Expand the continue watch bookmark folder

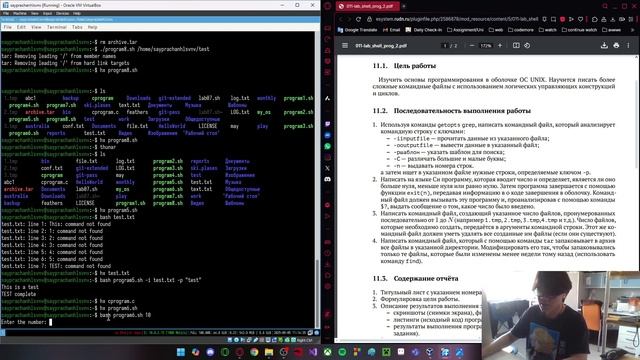coord(580,30)
